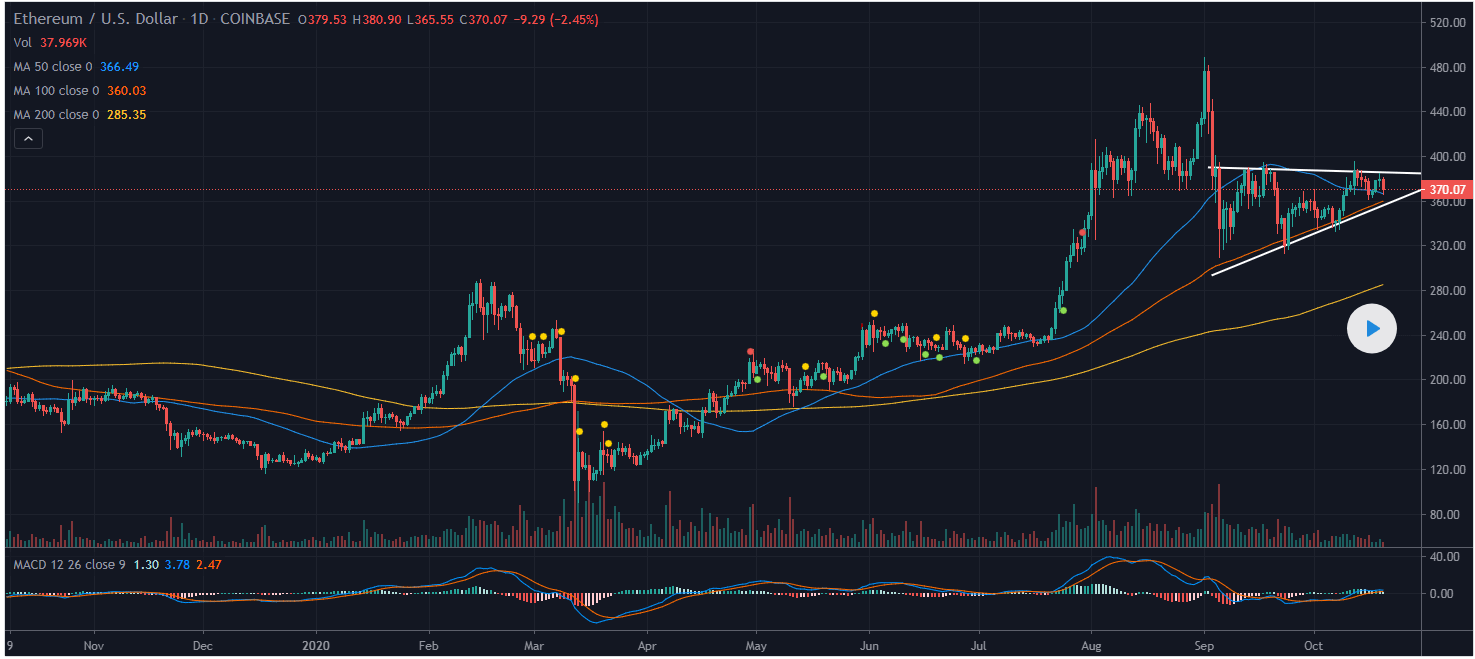Click the 80.00 price axis label
Screen dimensions: 1475x659
[1447, 515]
